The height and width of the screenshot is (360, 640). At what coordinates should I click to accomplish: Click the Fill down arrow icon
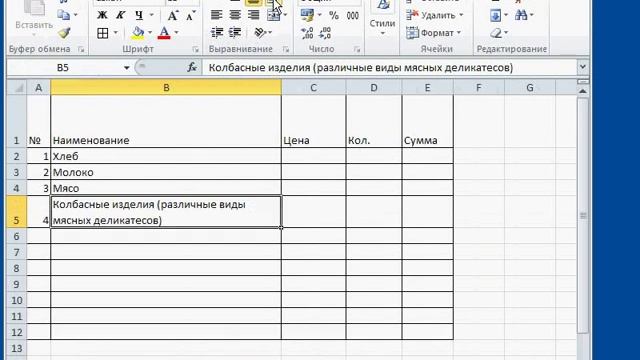496,16
